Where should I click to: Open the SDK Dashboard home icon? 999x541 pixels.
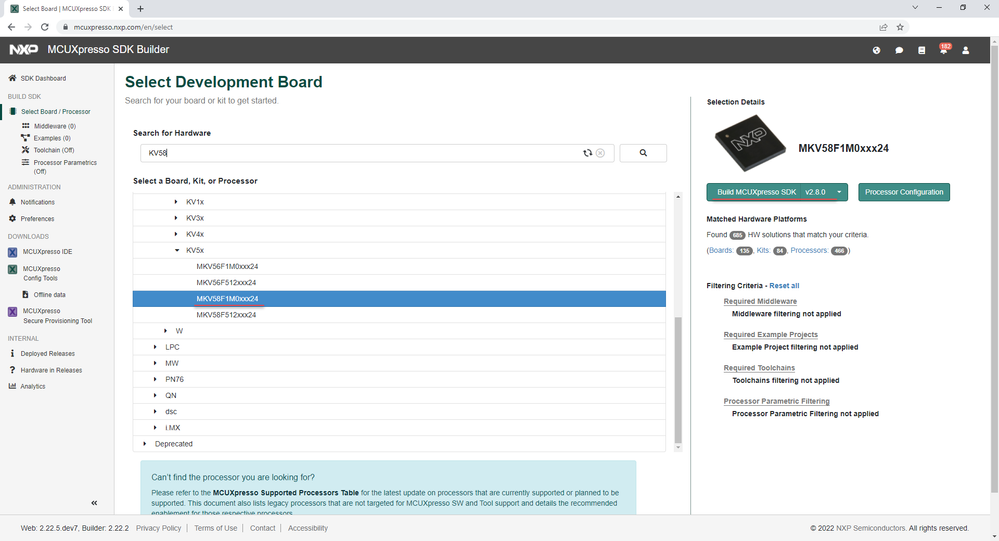pos(12,78)
